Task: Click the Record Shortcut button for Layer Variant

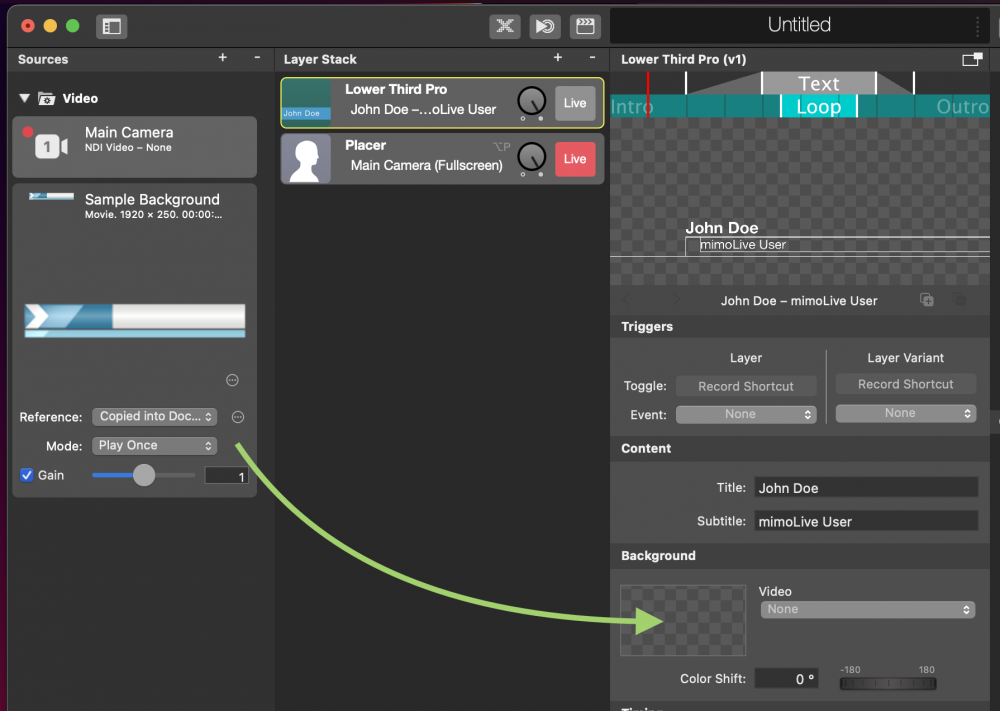Action: tap(906, 385)
